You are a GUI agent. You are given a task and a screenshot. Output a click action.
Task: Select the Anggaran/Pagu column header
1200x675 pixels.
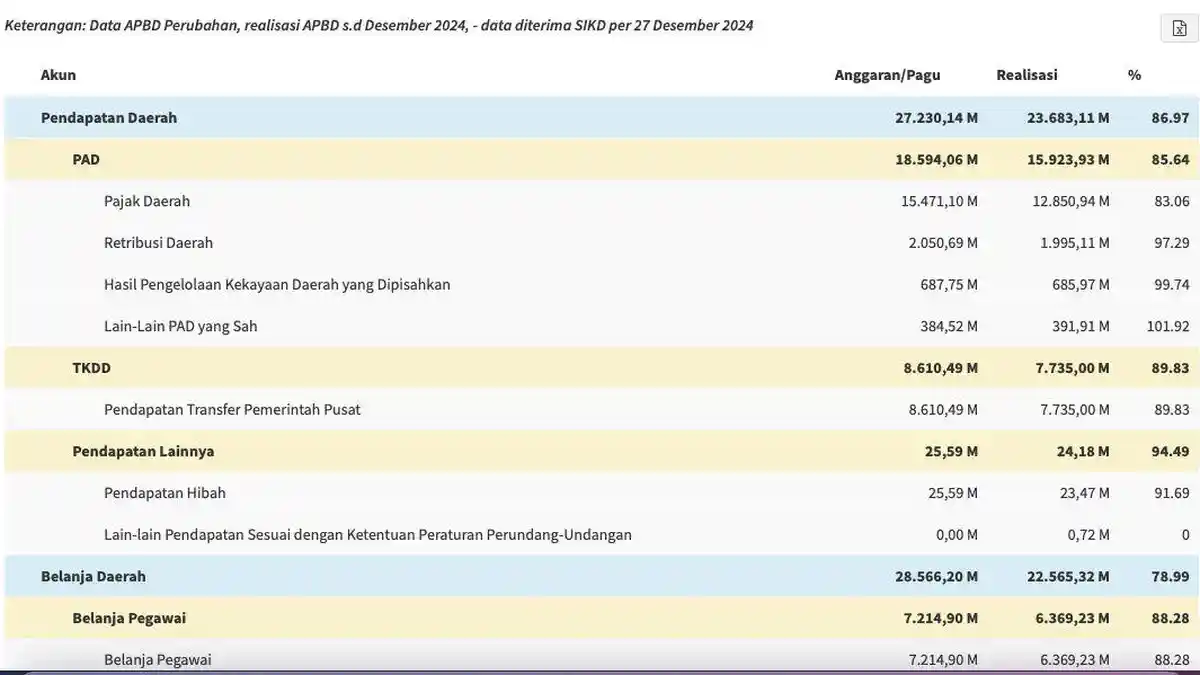pos(887,75)
